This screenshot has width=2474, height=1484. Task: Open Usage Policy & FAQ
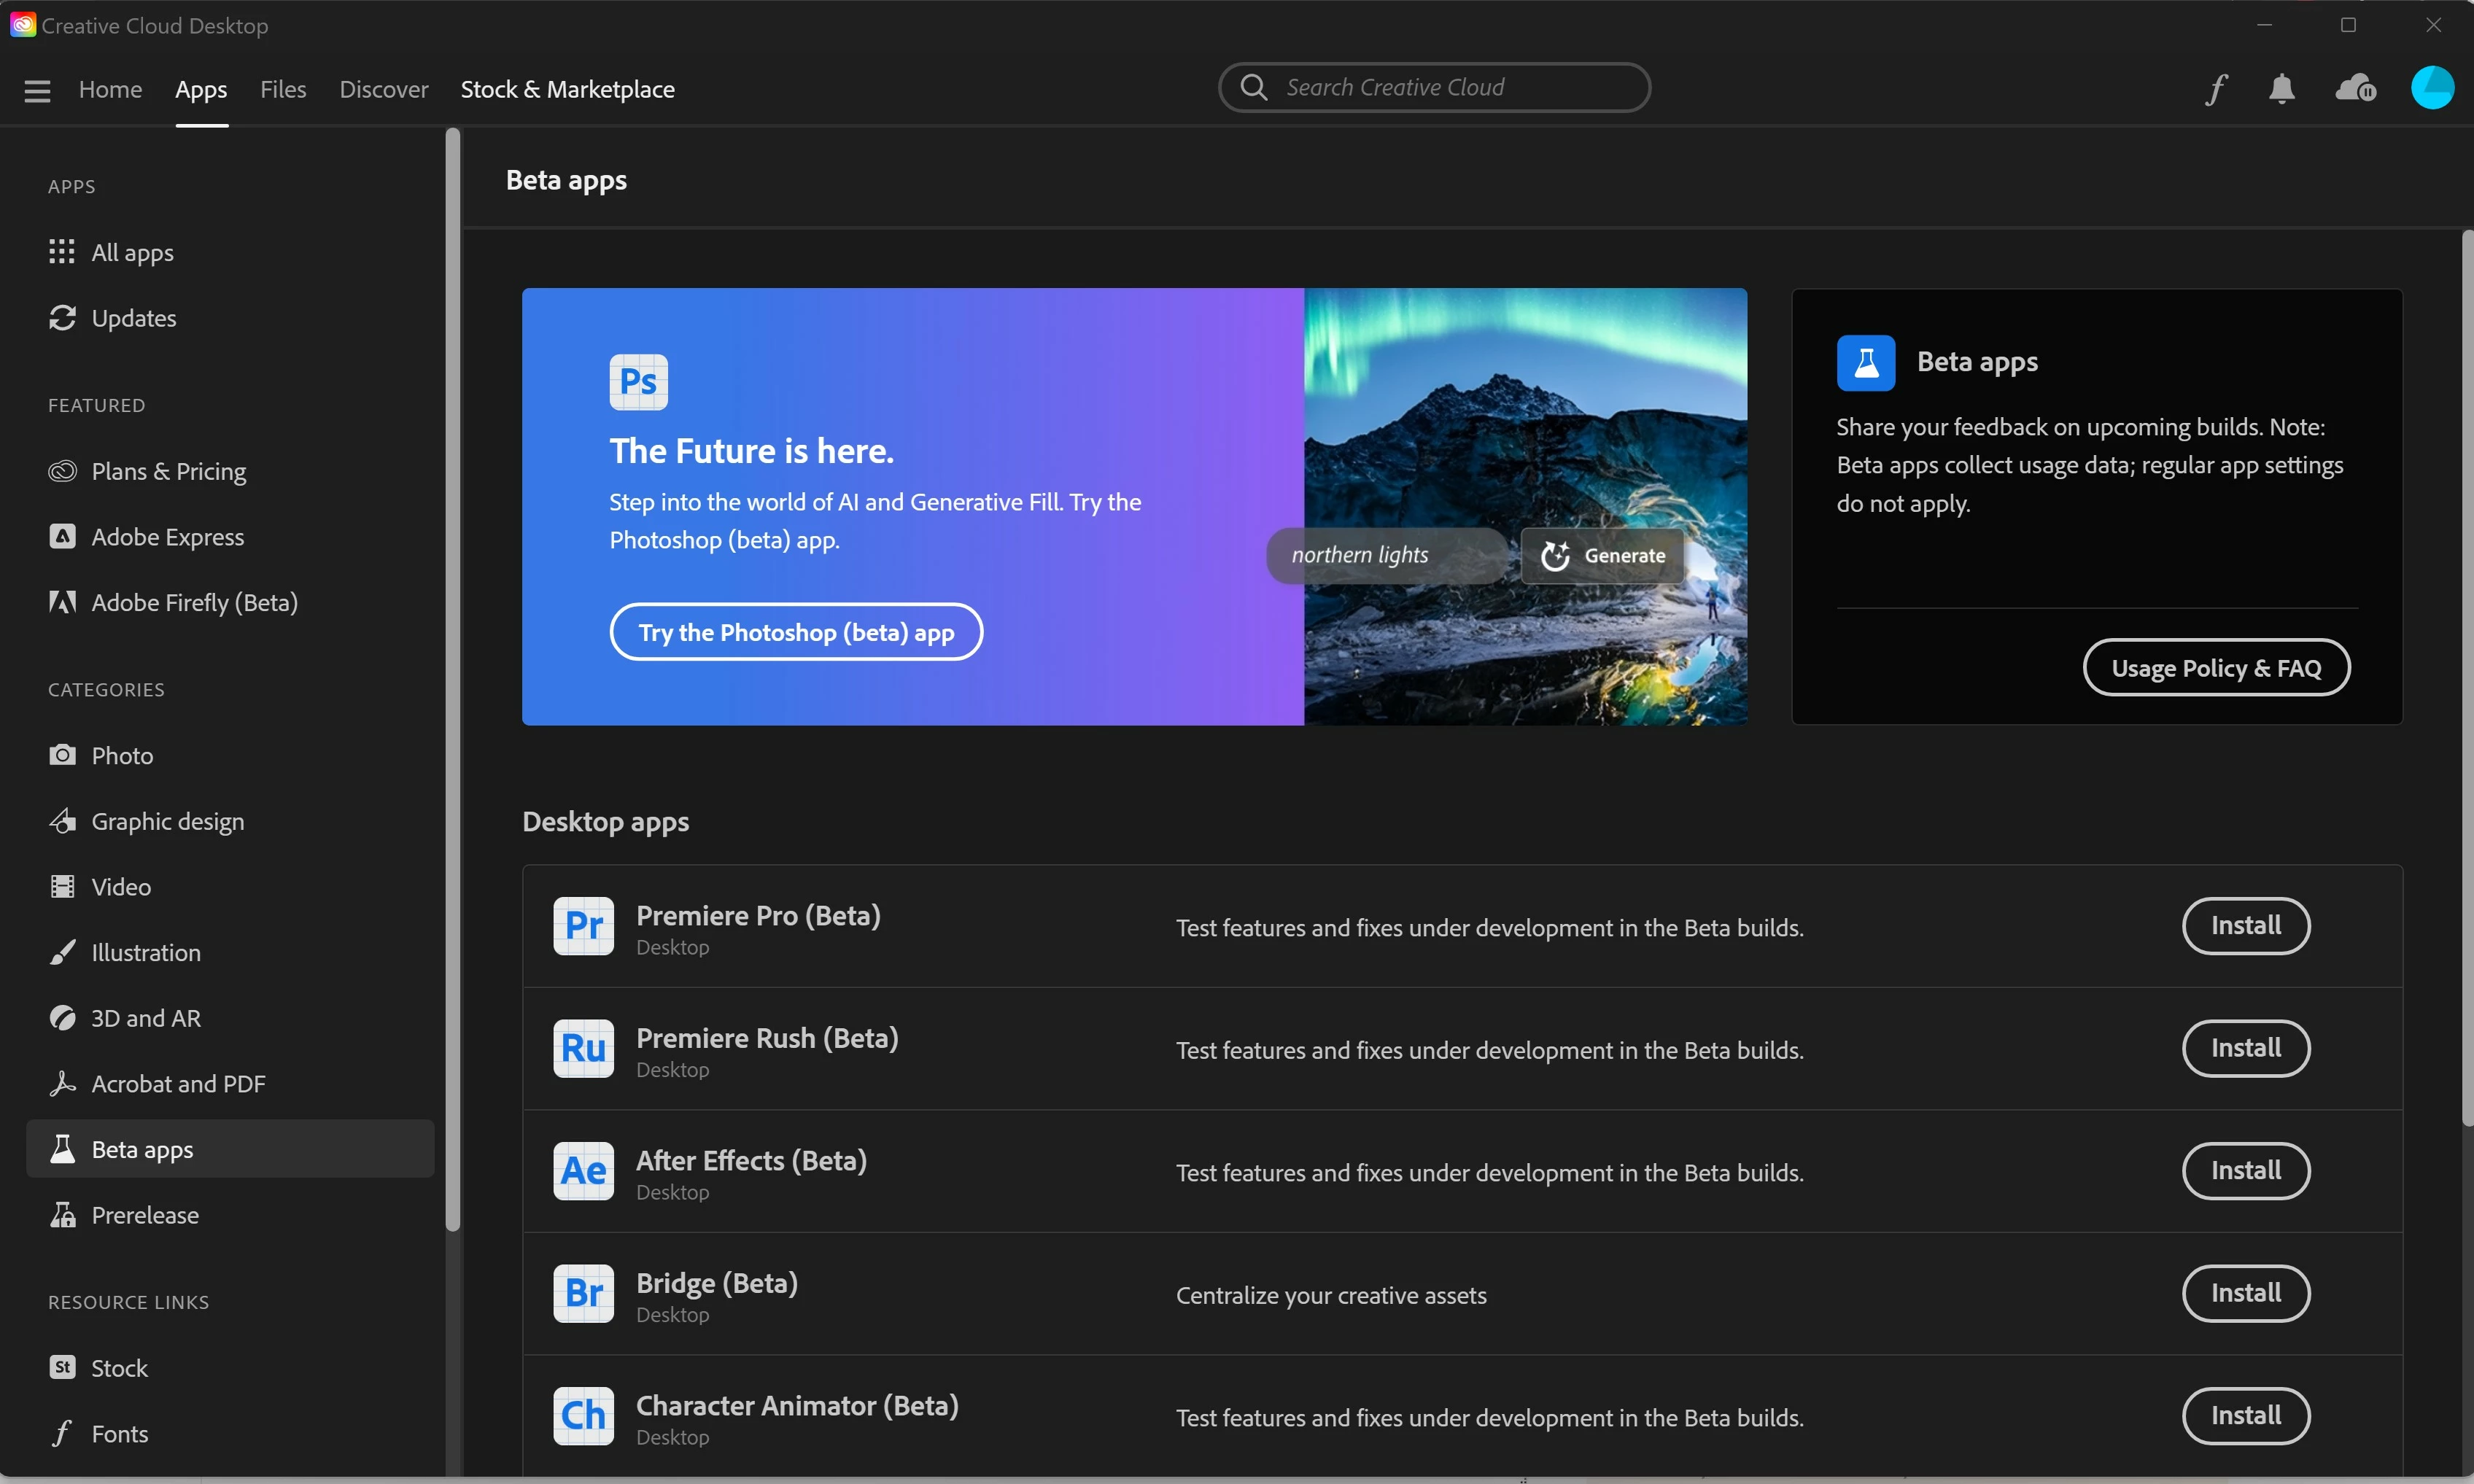(2216, 668)
